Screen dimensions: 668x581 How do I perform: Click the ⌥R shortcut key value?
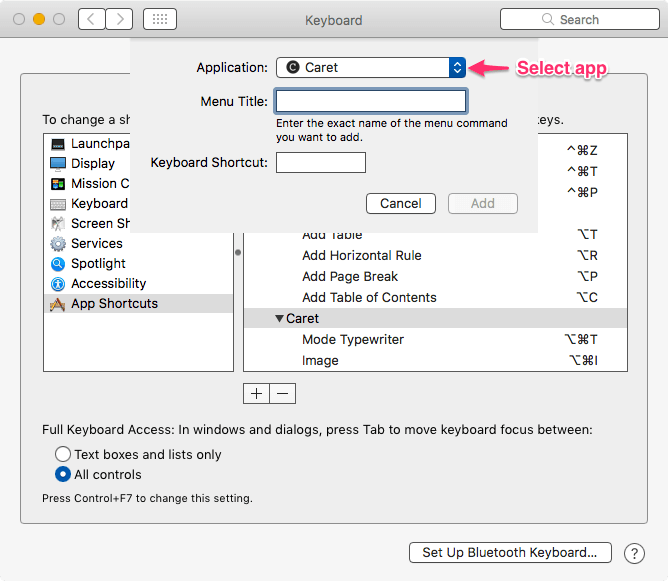[x=587, y=256]
